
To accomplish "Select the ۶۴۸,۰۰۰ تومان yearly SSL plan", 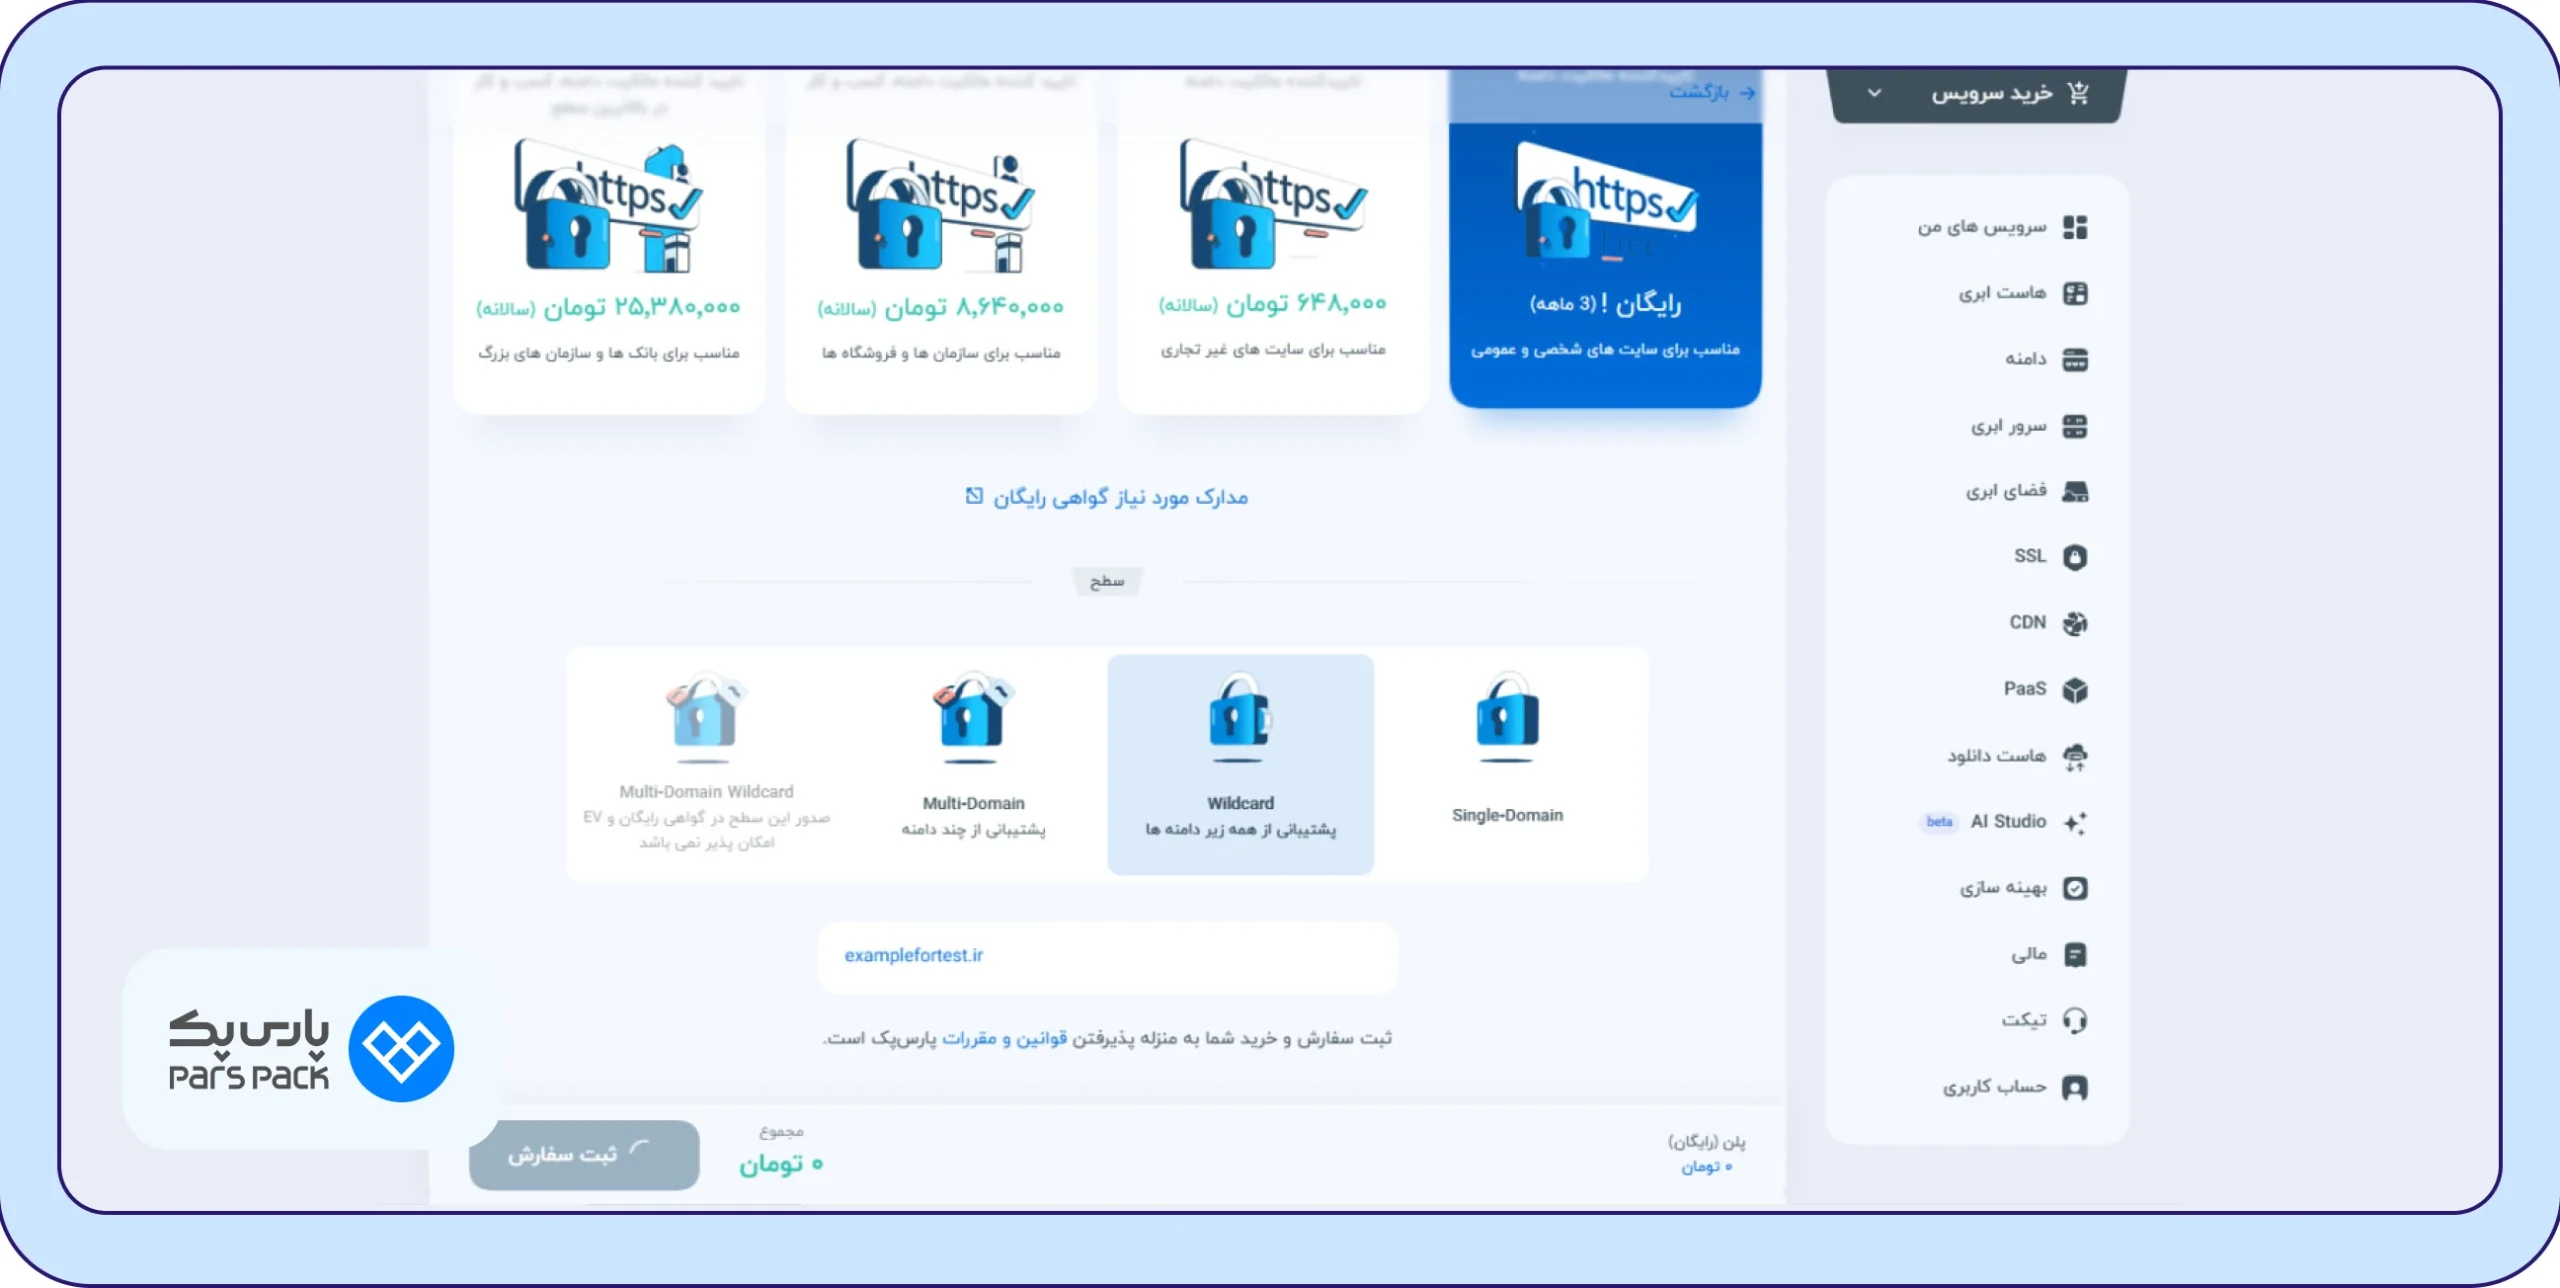I will tap(1273, 240).
